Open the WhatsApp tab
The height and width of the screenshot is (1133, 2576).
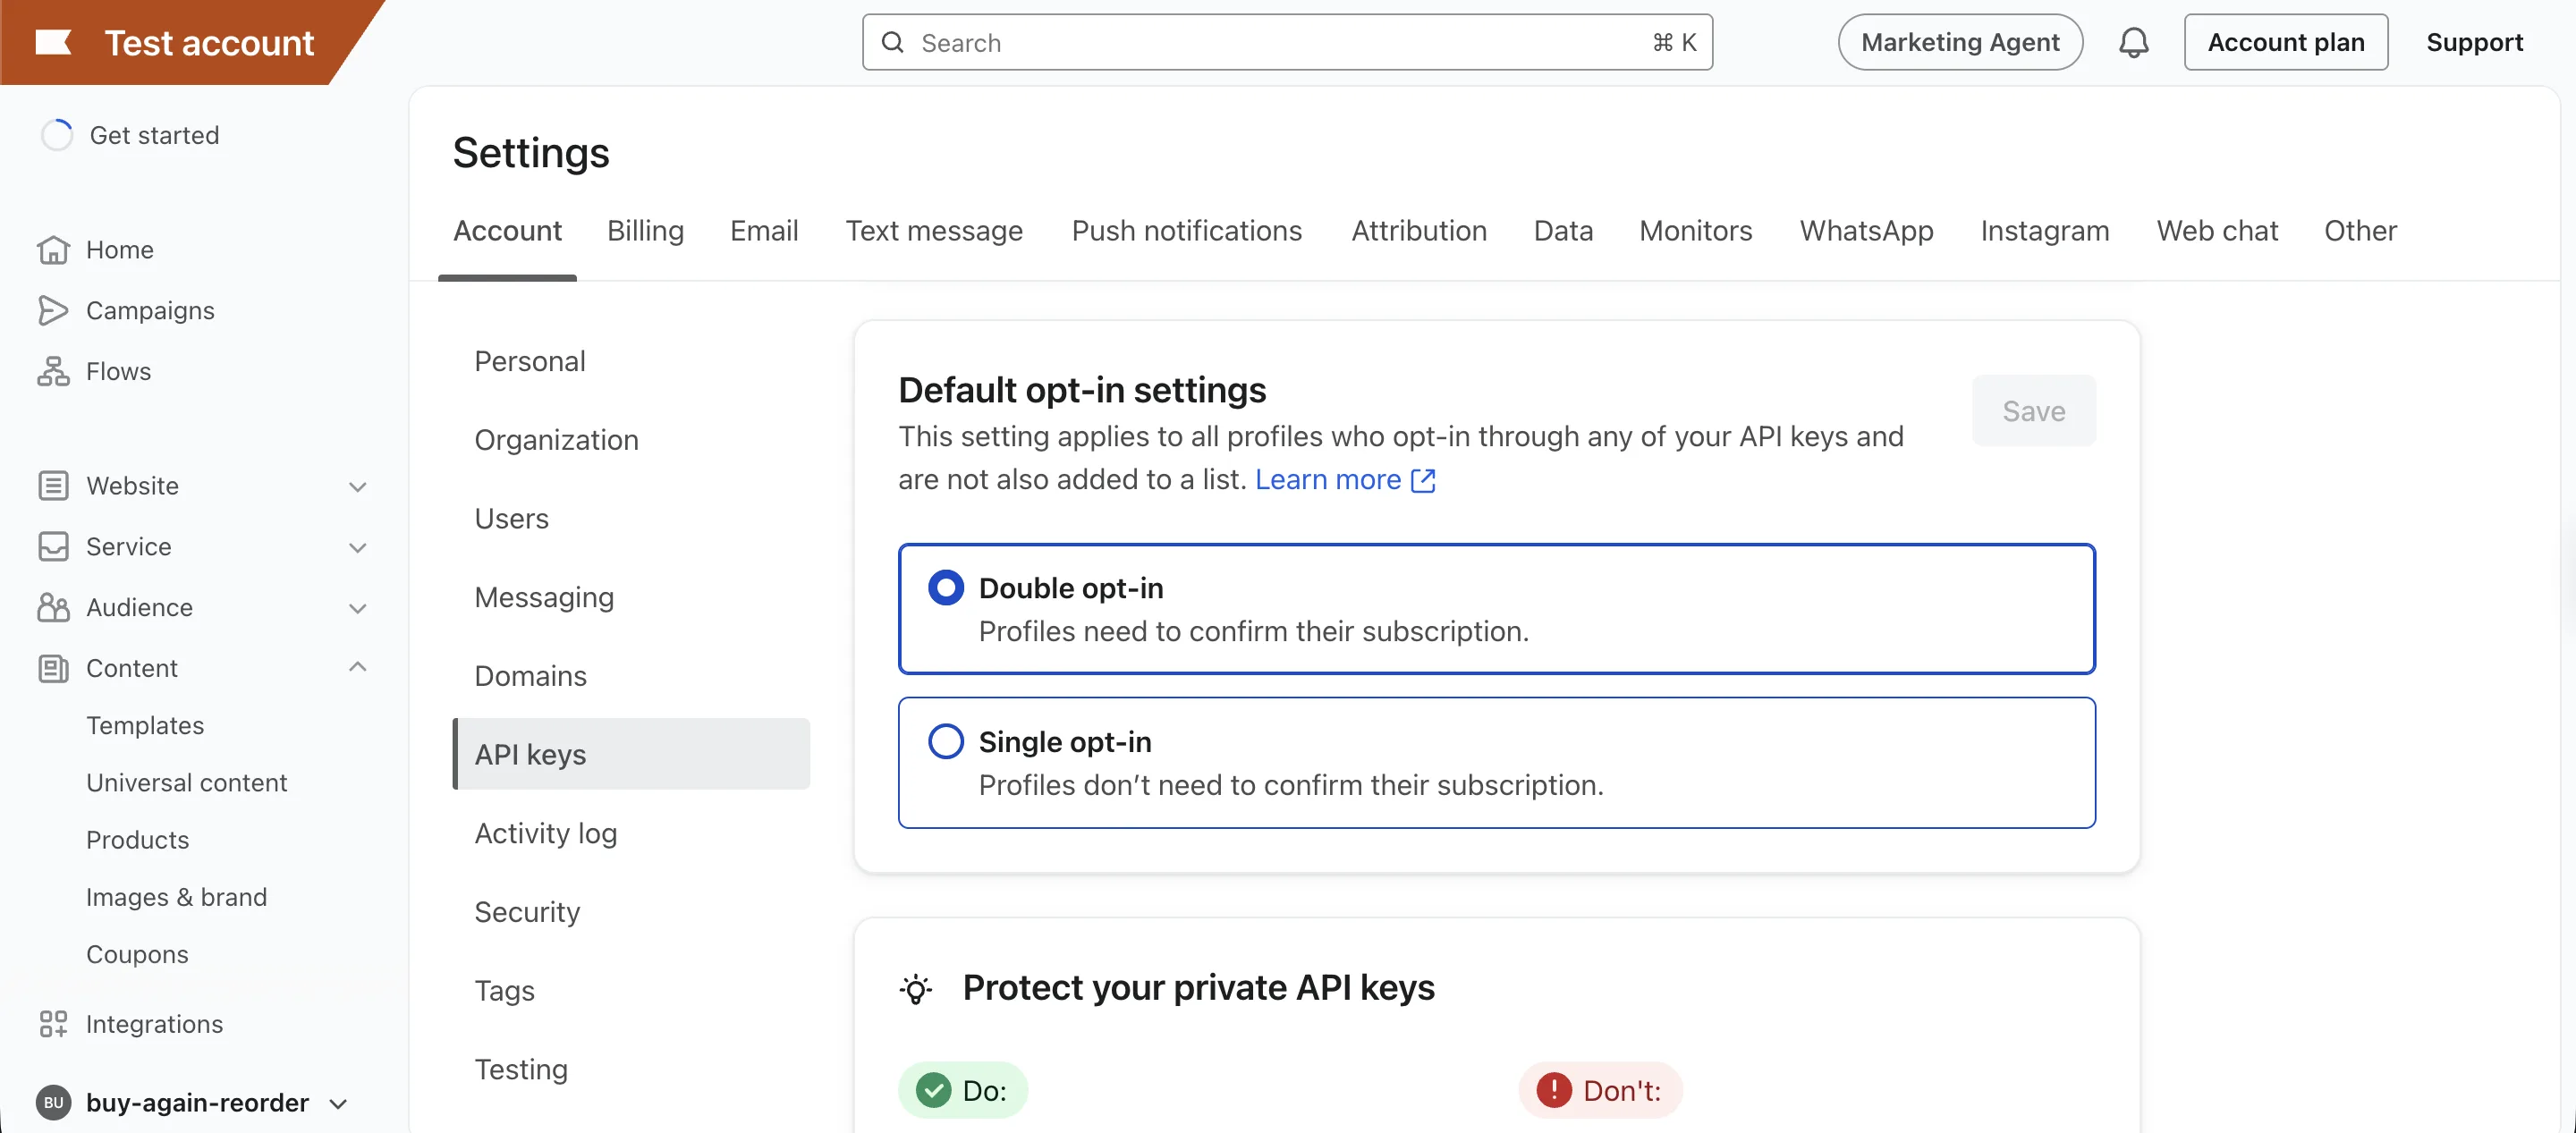tap(1866, 231)
